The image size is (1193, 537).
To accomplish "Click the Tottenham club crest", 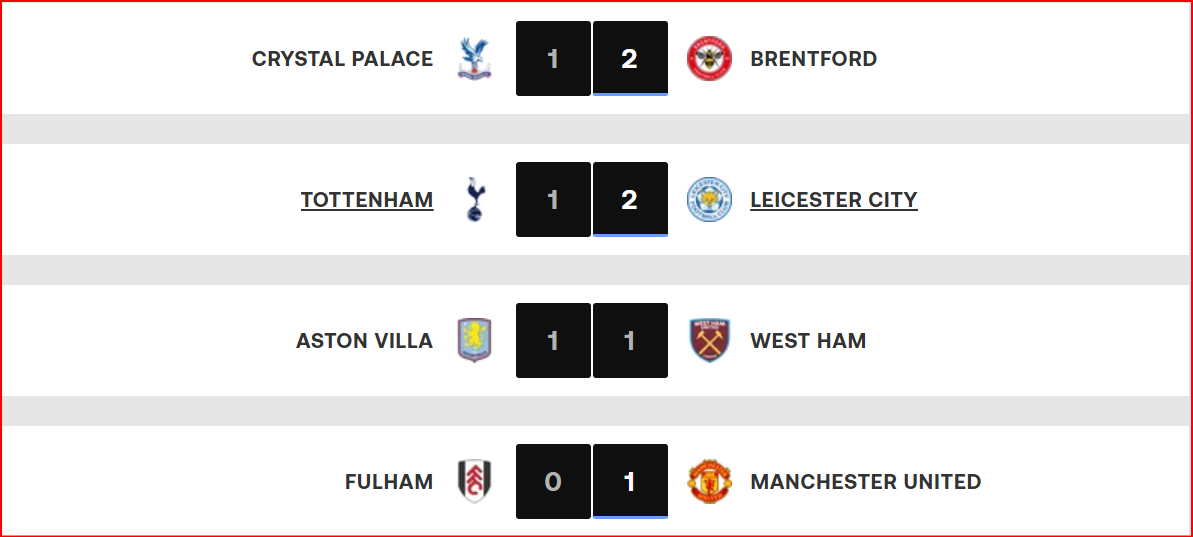I will click(474, 200).
